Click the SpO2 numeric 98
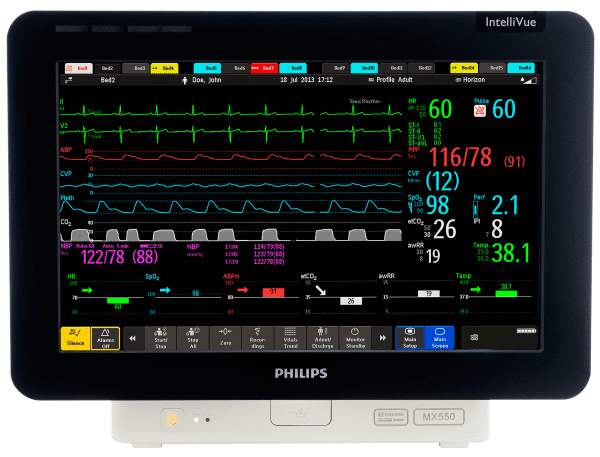 coord(437,205)
